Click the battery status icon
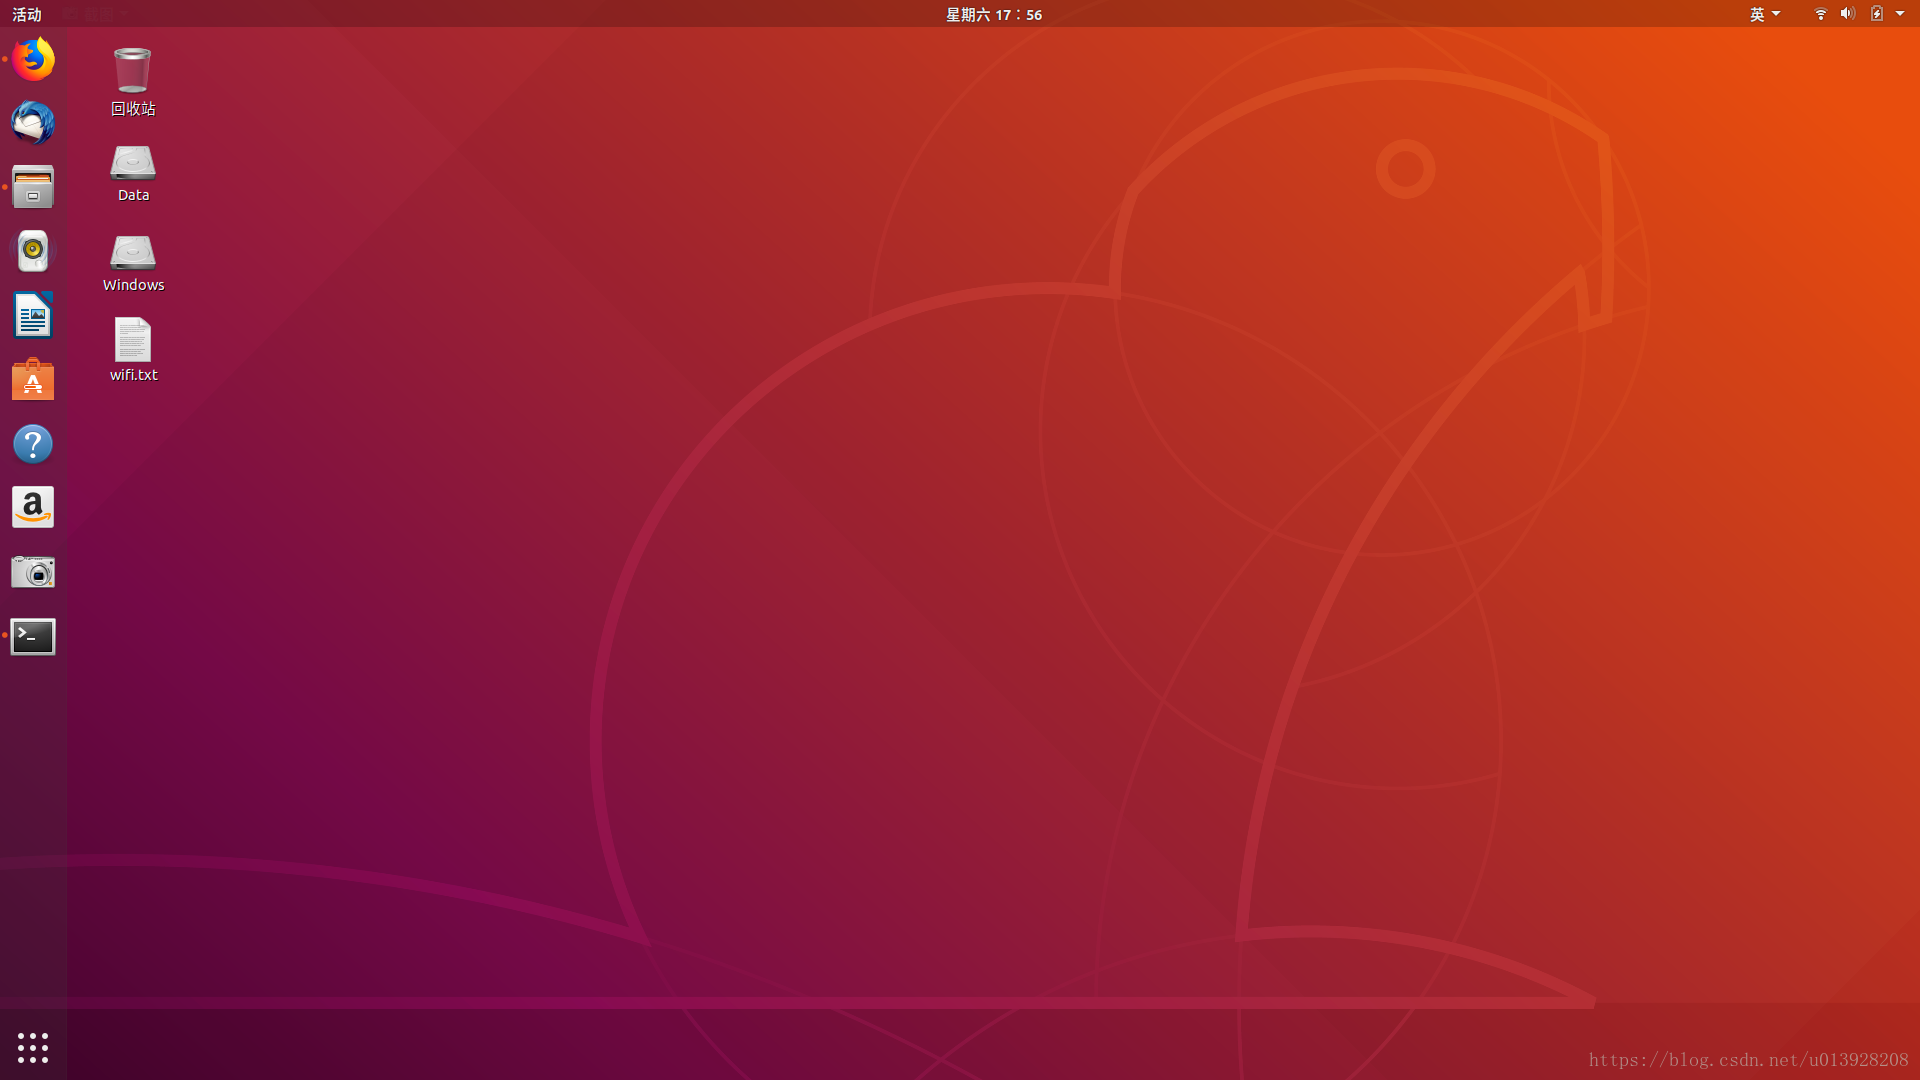 (1877, 14)
